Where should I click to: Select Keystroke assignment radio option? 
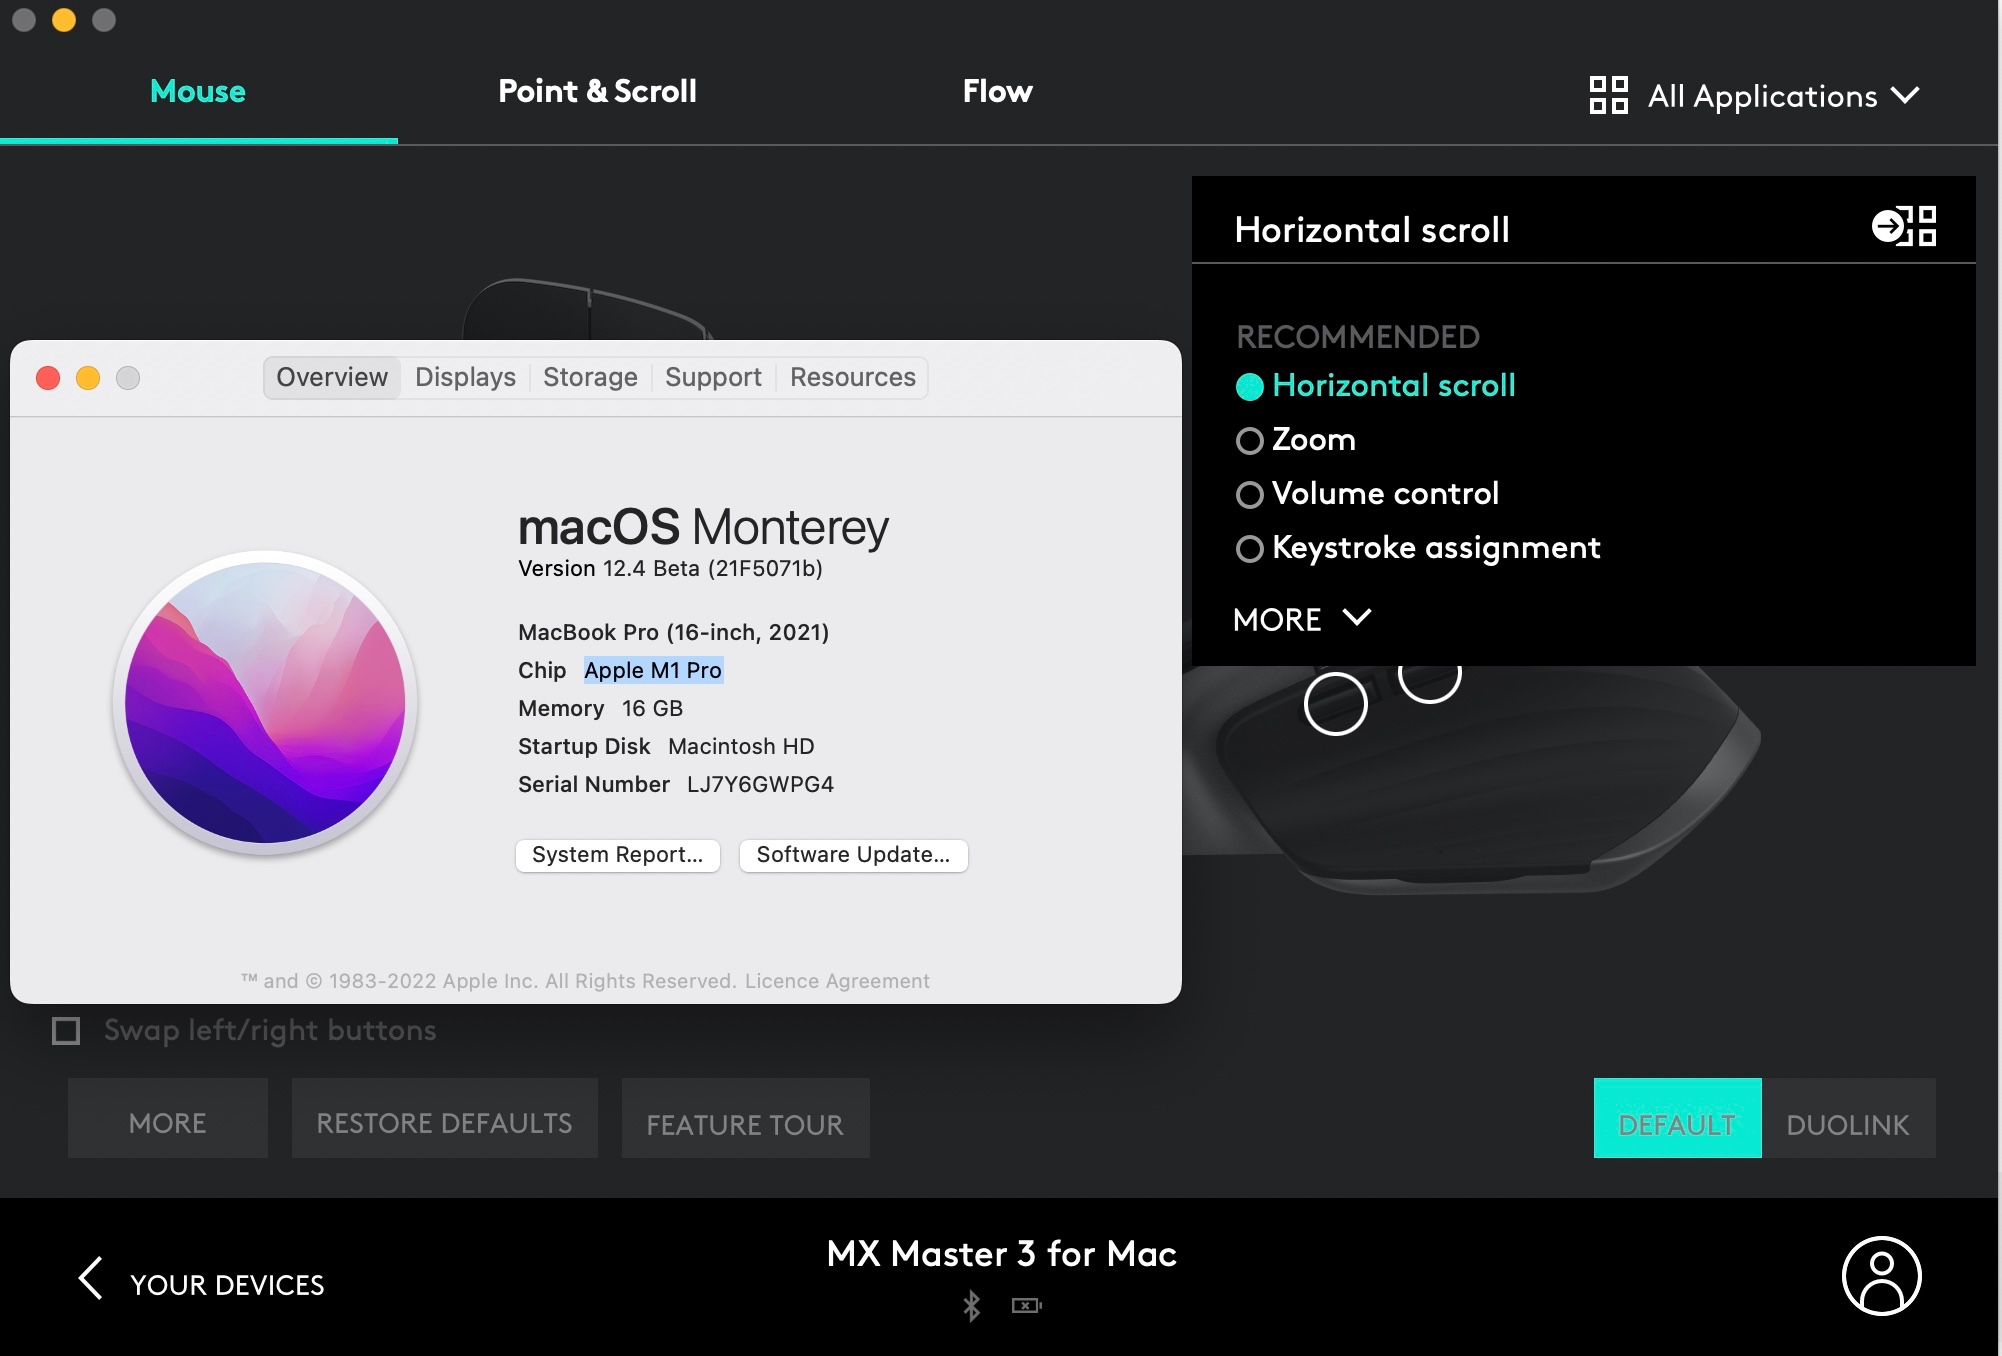[x=1250, y=549]
